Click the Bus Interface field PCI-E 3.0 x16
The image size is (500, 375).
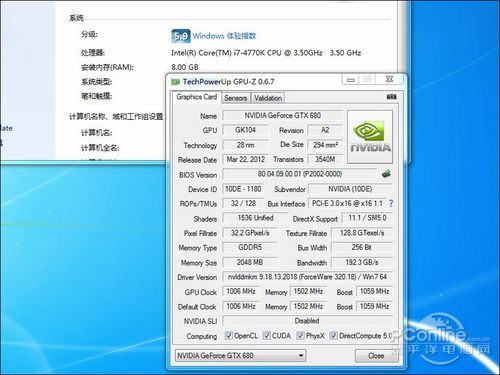pos(348,203)
